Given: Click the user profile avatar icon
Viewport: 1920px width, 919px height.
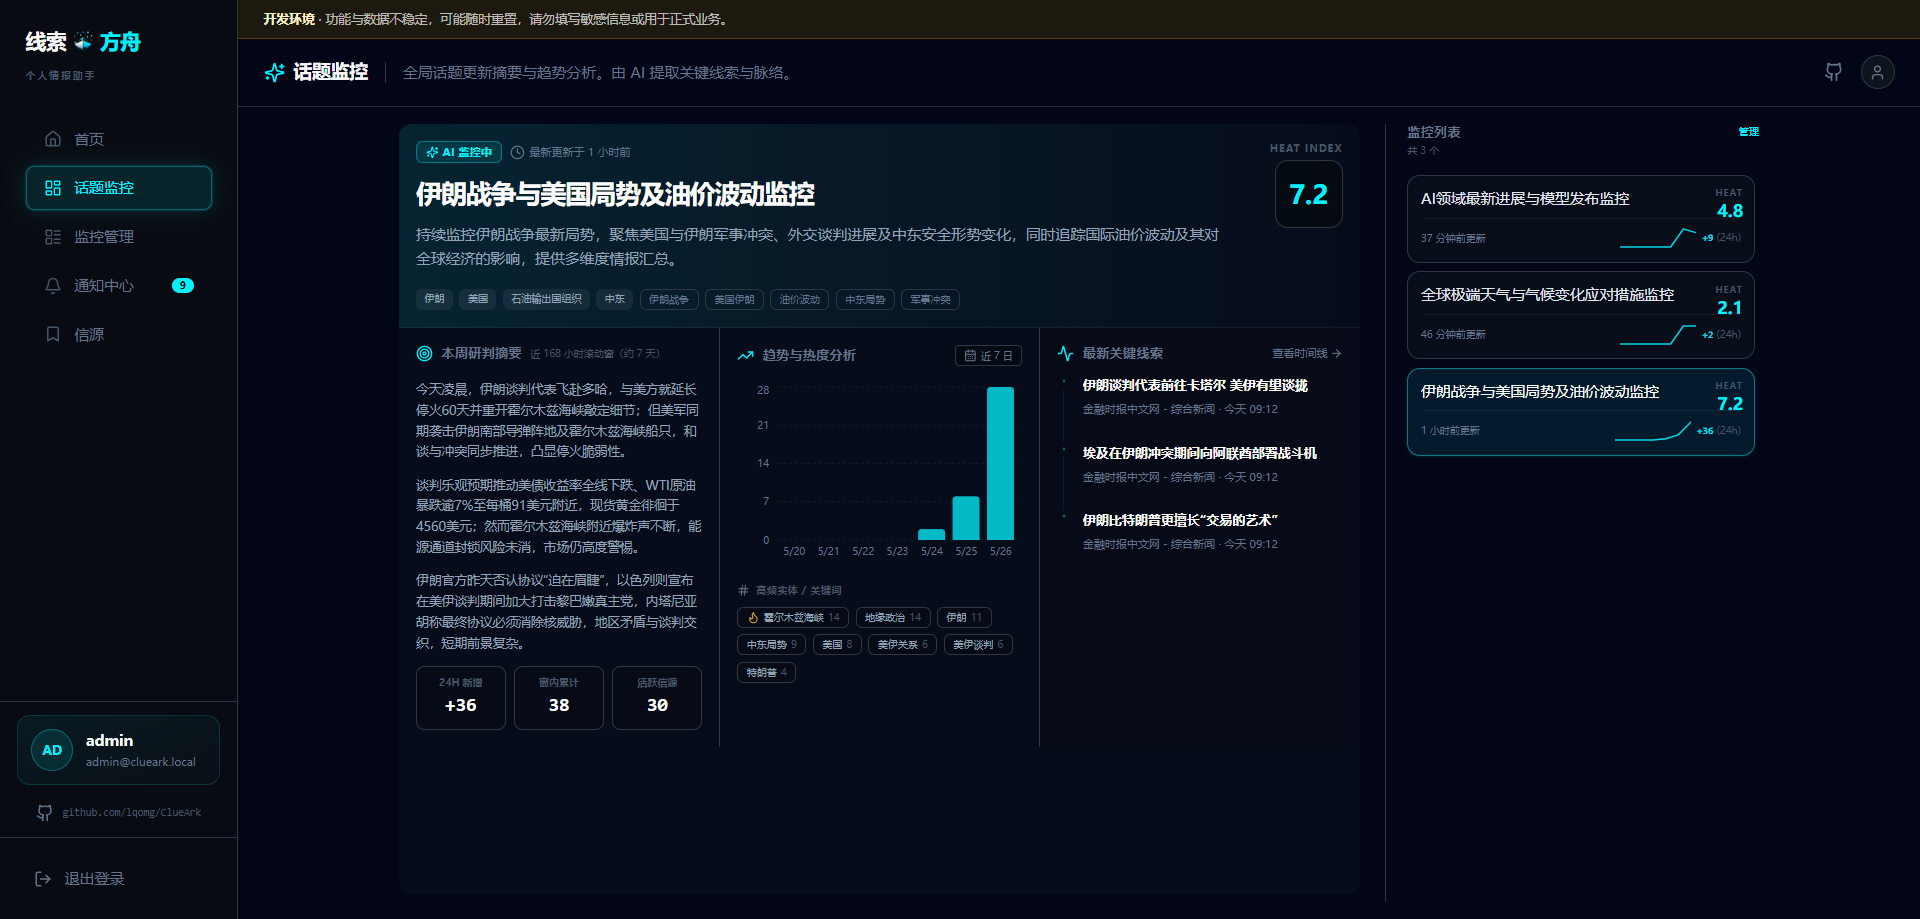Looking at the screenshot, I should pos(1877,72).
